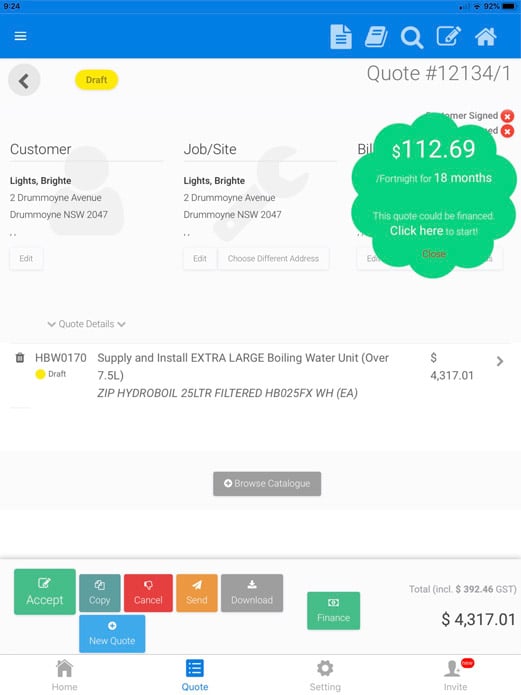Tap the edit note icon in header

click(448, 36)
